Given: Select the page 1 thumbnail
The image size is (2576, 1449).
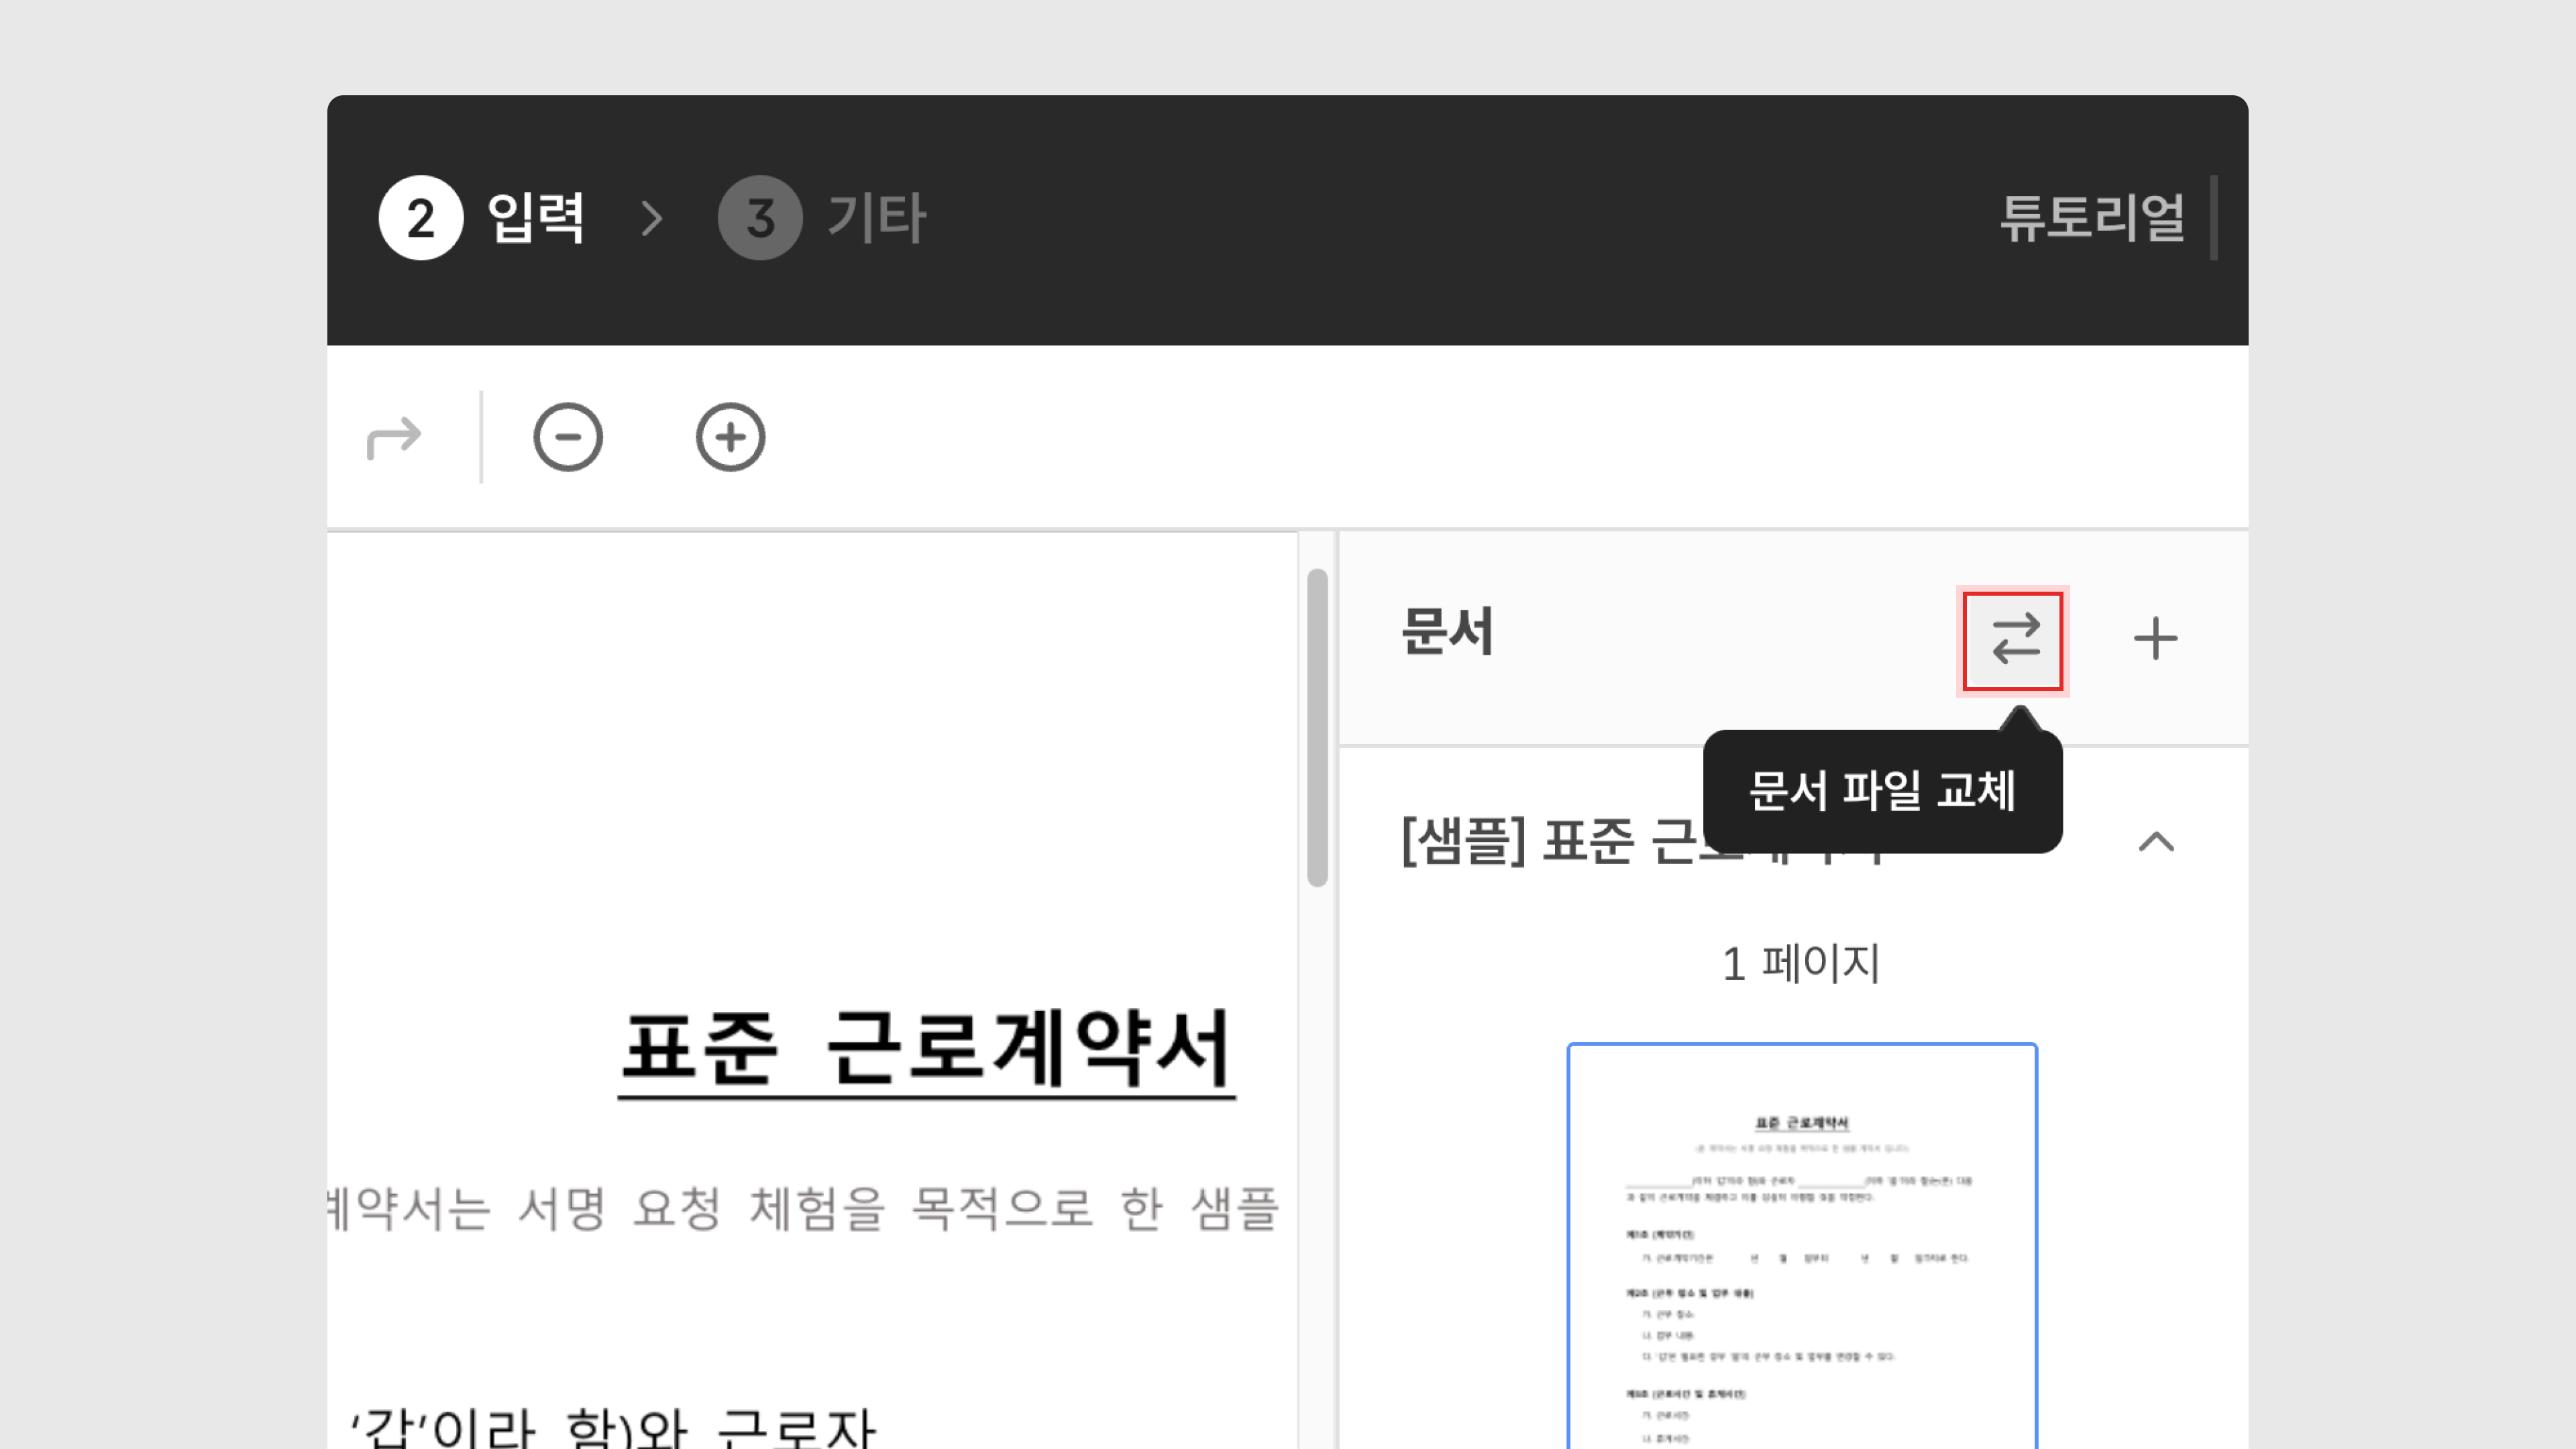Looking at the screenshot, I should [1801, 1245].
